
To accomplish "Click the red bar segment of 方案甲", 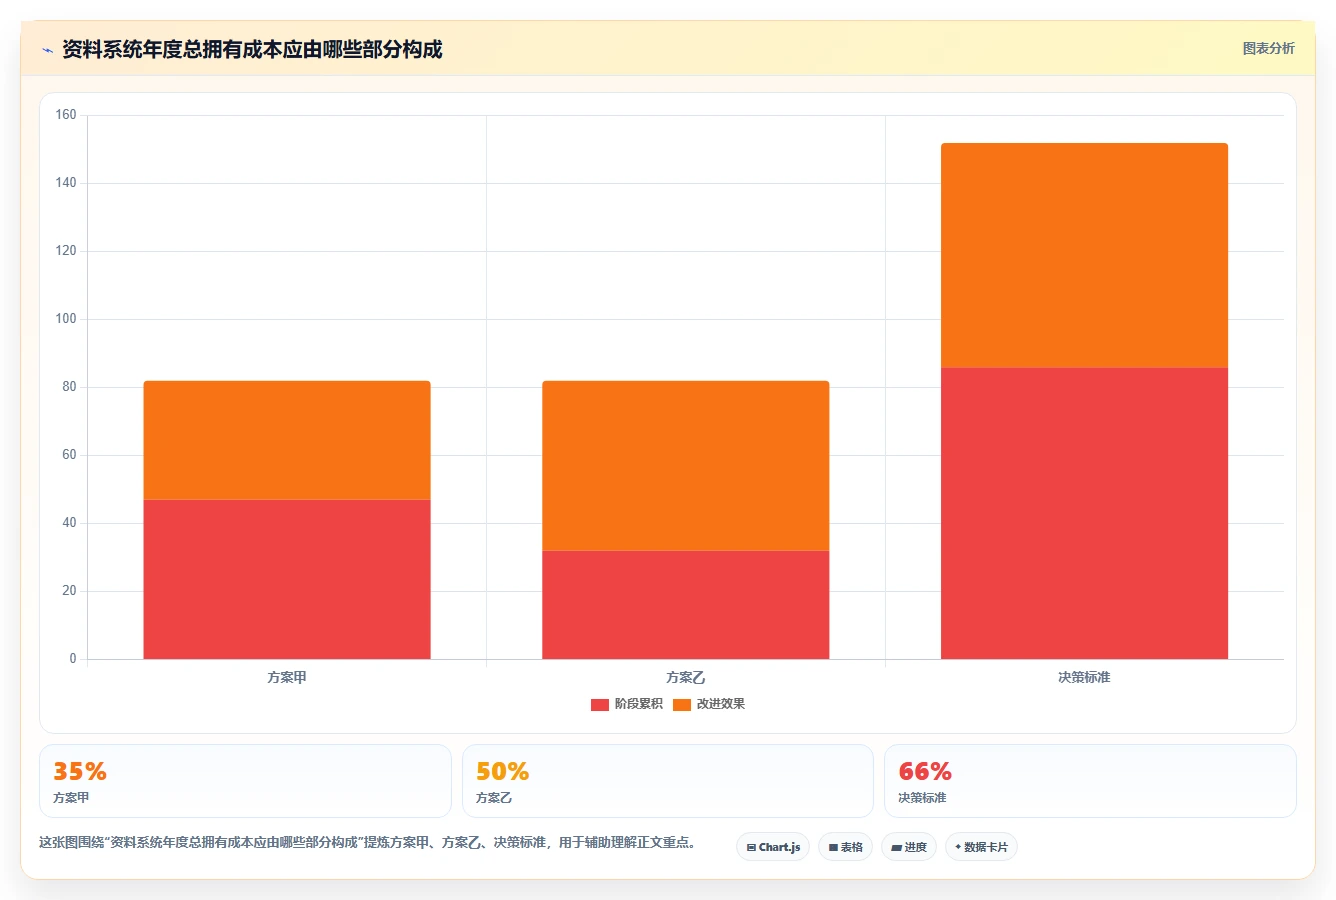I will coord(287,579).
